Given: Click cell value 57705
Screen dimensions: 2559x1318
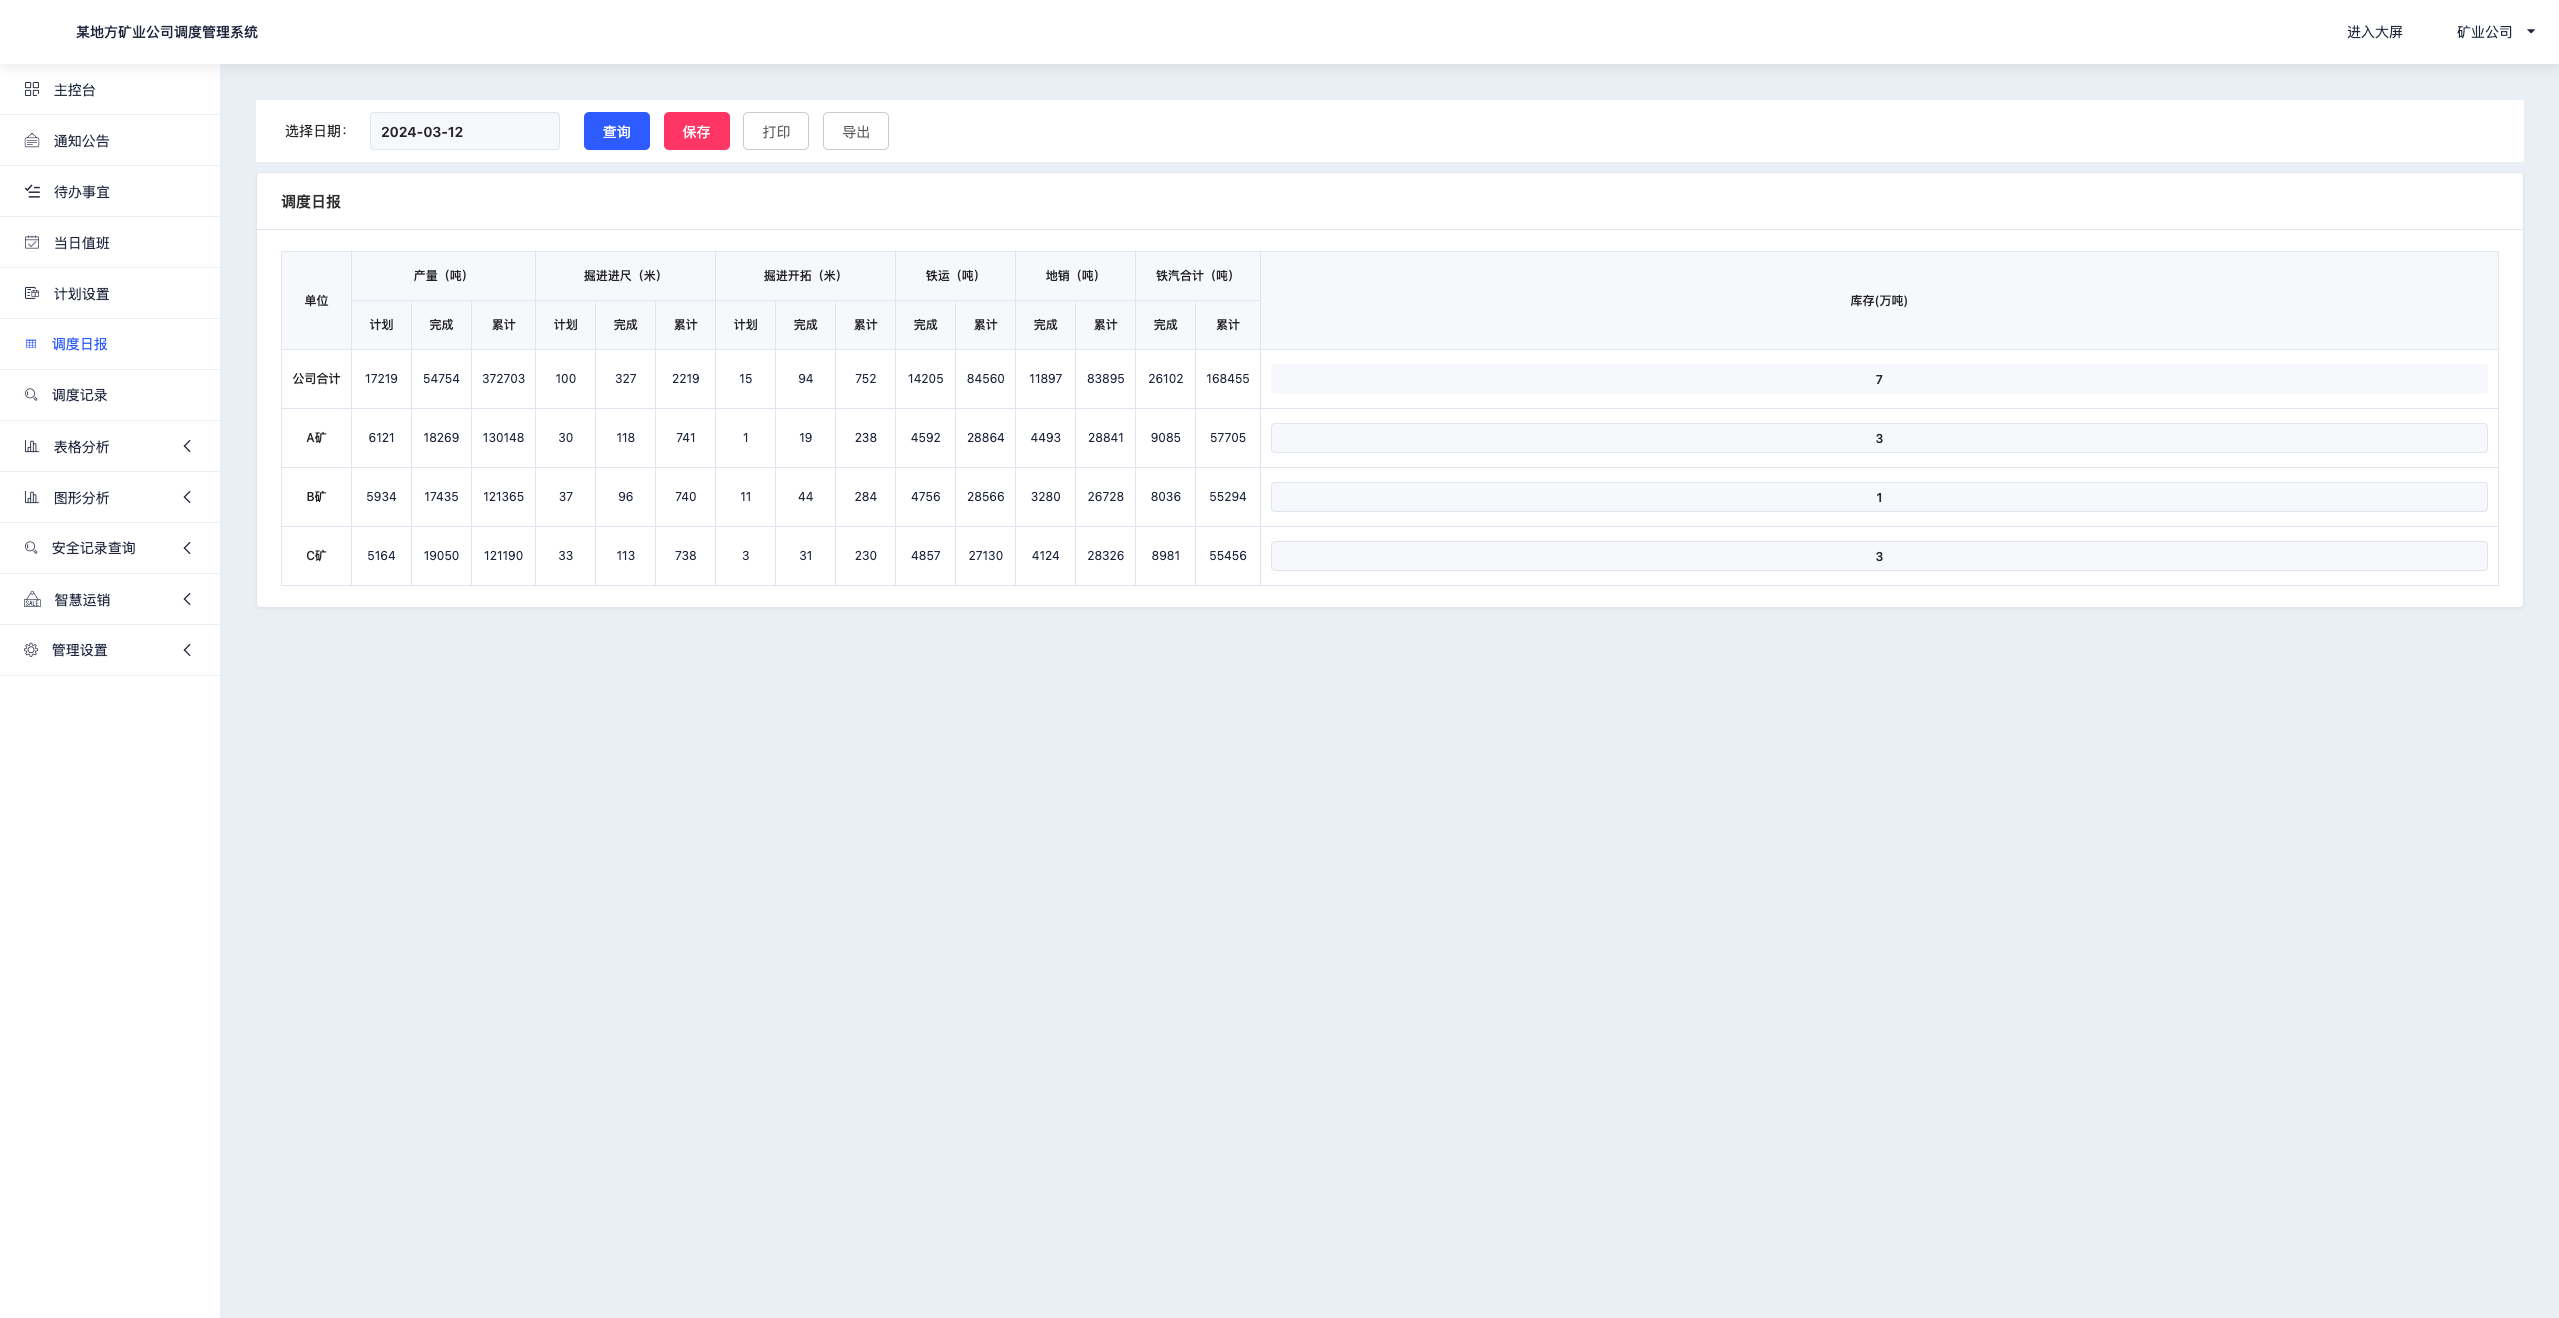Looking at the screenshot, I should [x=1228, y=438].
